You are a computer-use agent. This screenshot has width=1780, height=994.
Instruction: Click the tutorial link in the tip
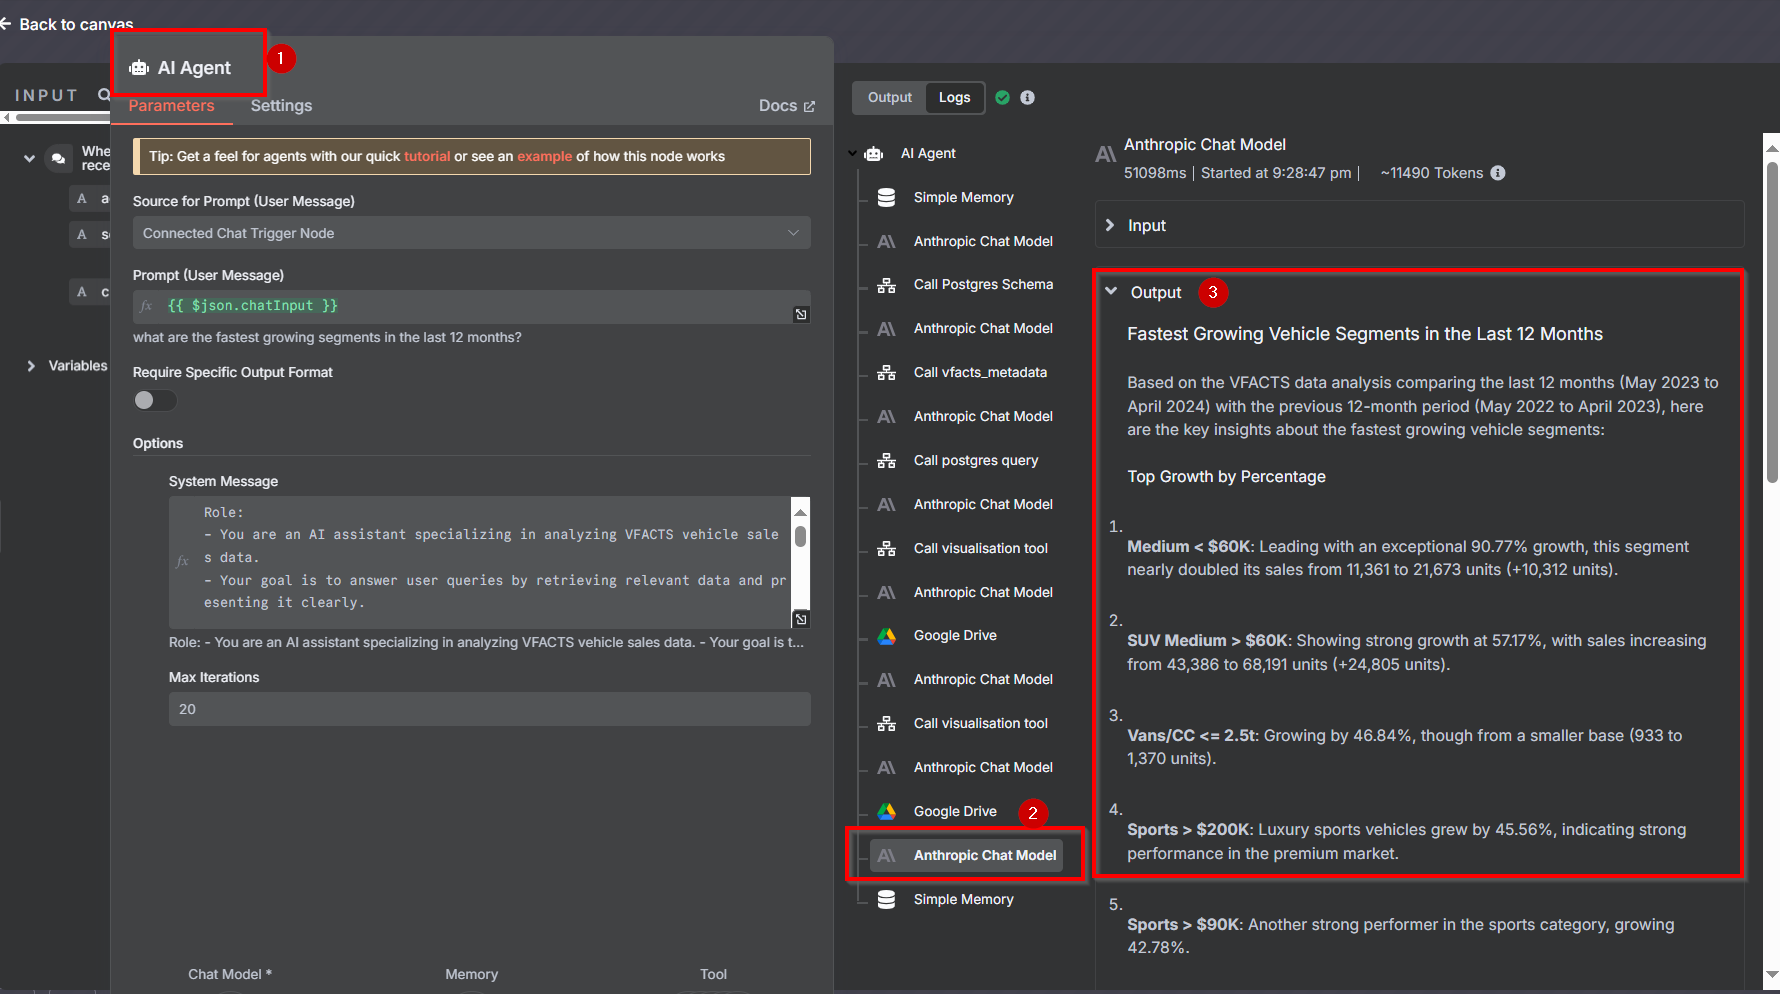tap(427, 156)
